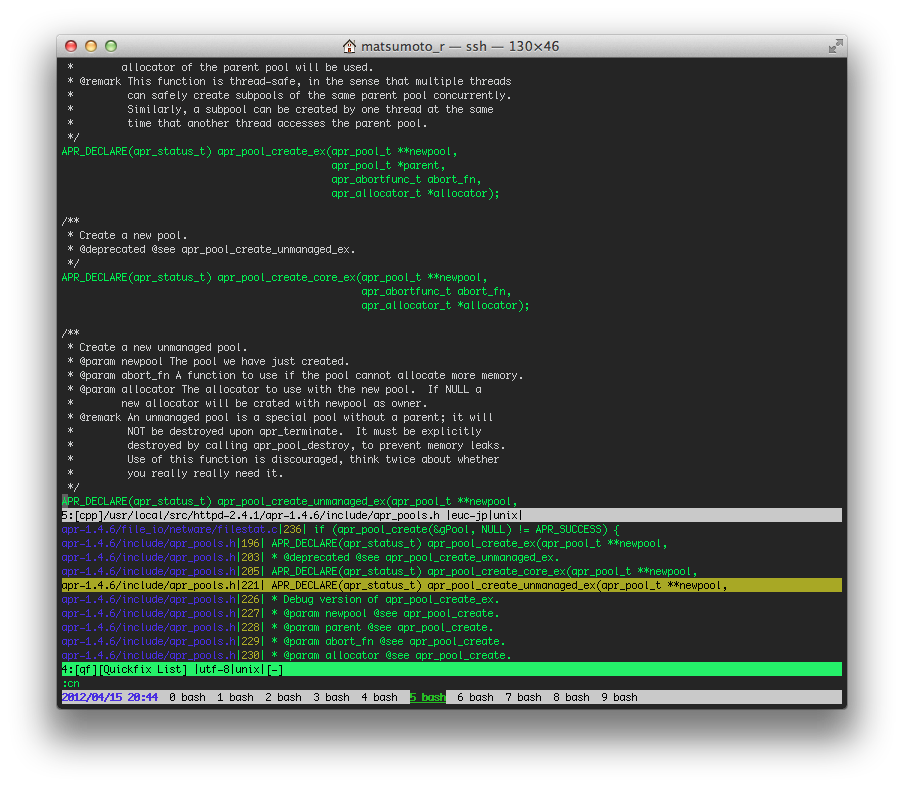This screenshot has height=788, width=904.
Task: Click the date 2012/04/15 in the status bar
Action: click(91, 697)
